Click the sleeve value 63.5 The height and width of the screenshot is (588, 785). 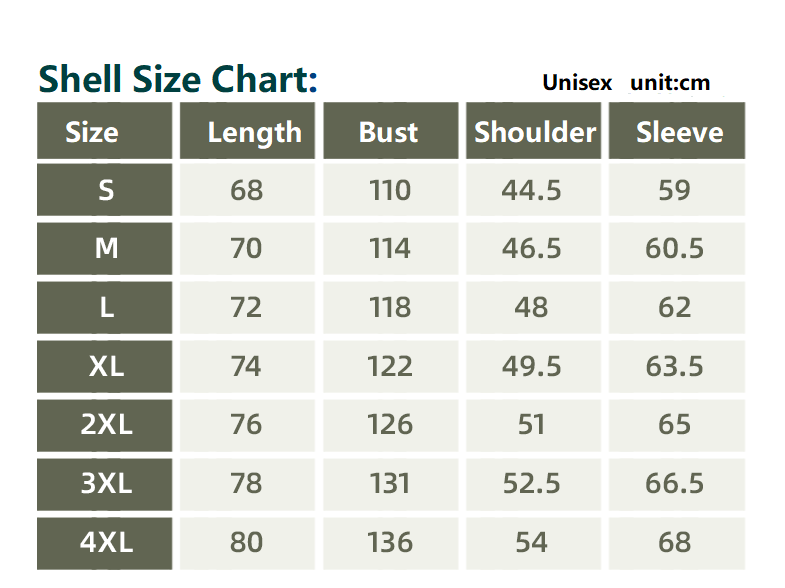coord(675,366)
